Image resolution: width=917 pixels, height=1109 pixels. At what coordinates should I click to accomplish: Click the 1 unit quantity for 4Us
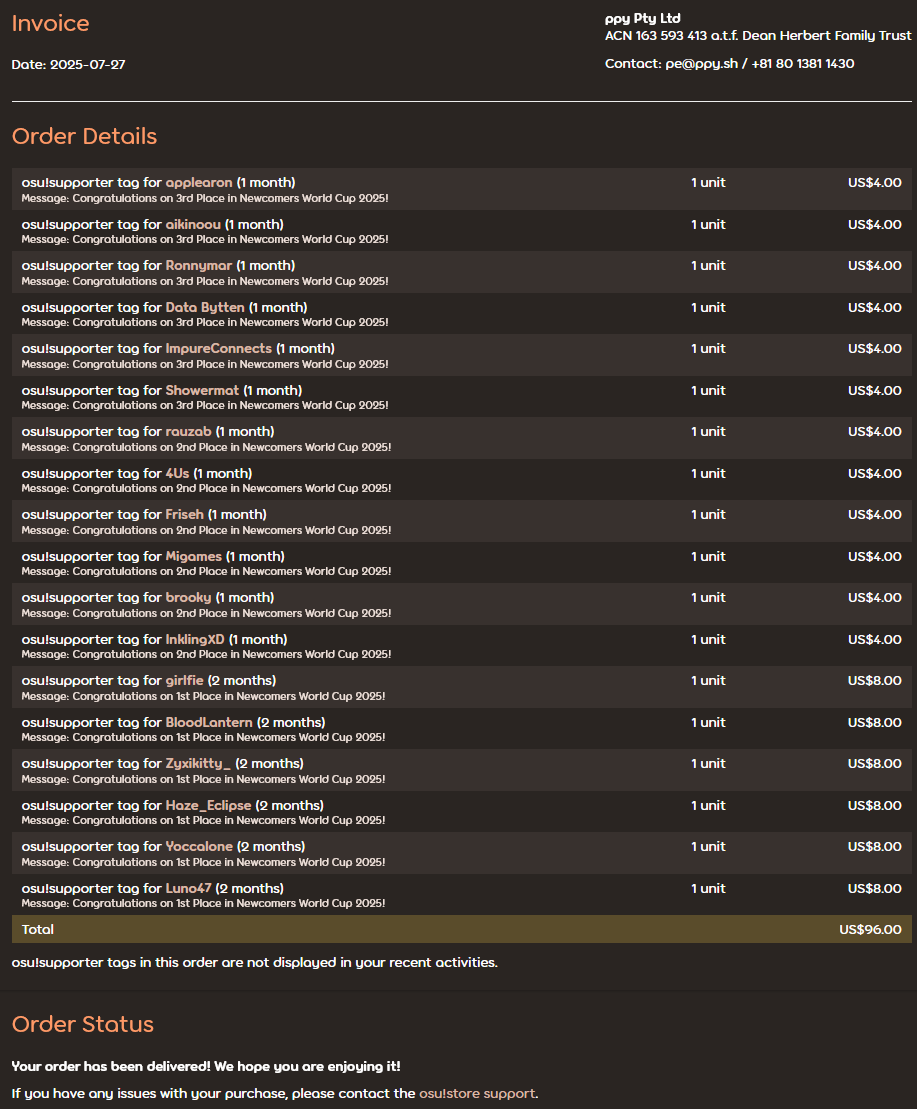pos(708,473)
